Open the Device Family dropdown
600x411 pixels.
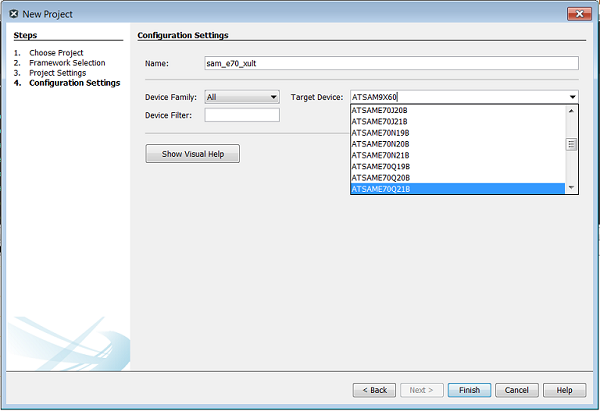click(242, 97)
